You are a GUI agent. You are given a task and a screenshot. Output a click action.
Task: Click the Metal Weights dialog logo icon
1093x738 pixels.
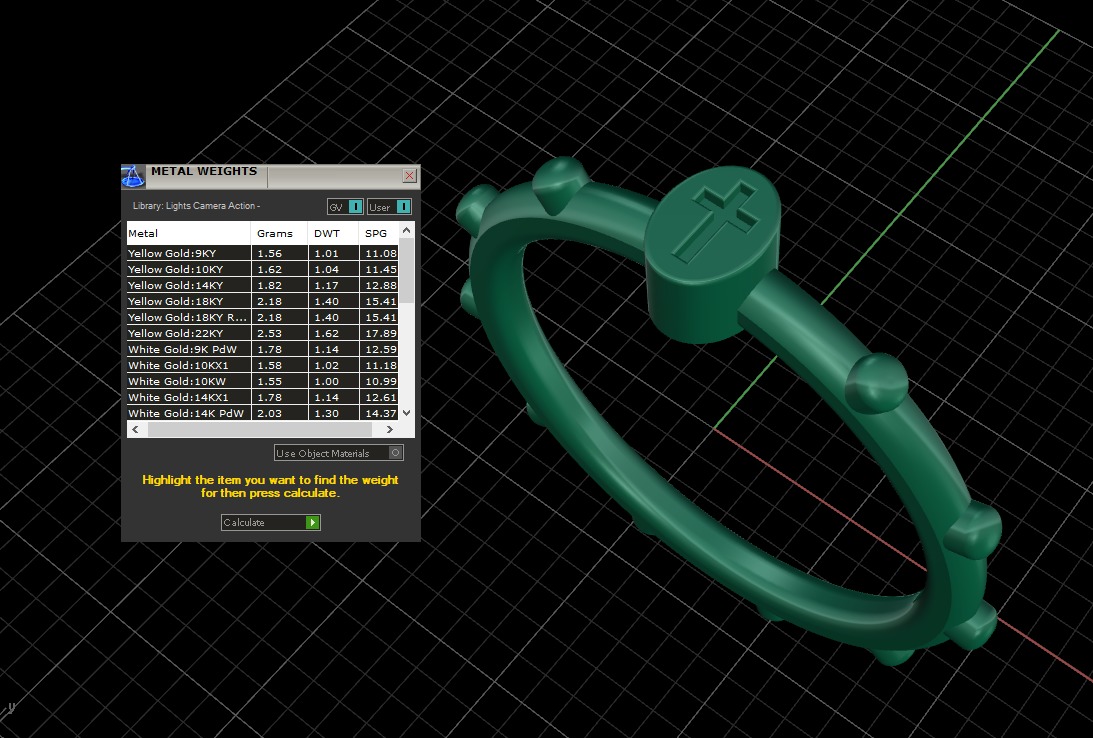[x=133, y=176]
